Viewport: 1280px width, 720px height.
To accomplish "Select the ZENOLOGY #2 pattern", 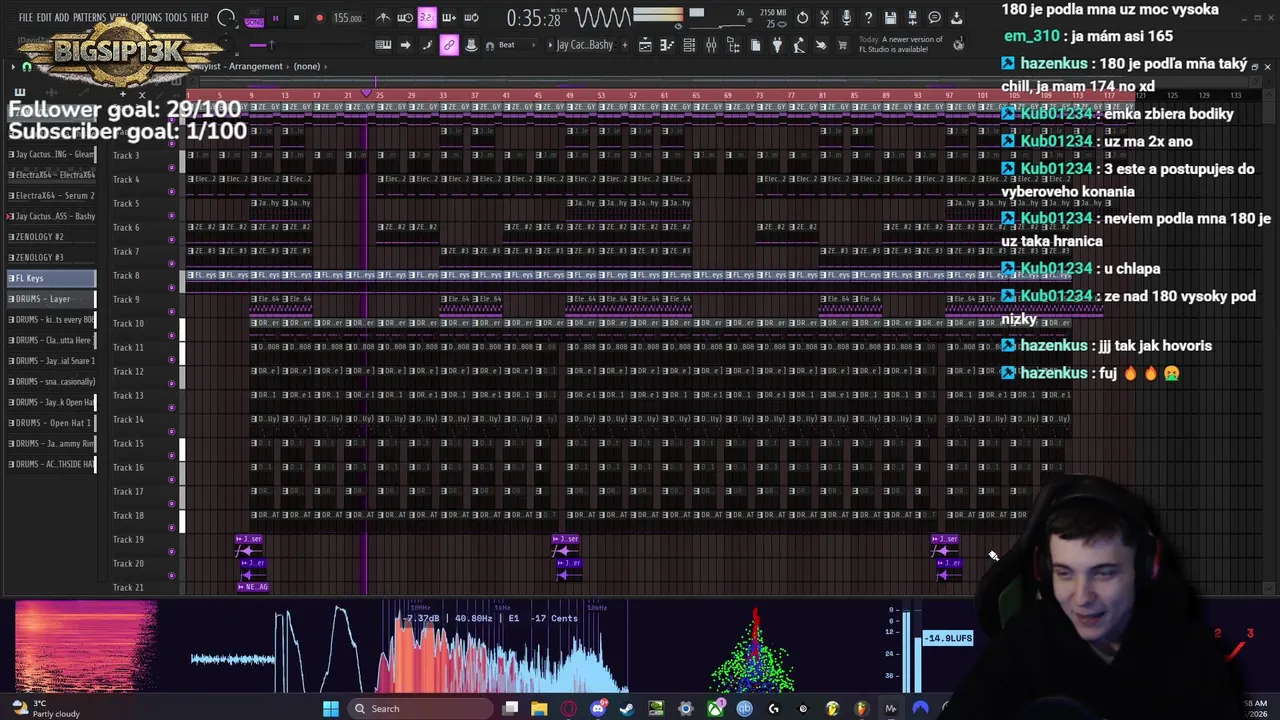I will pyautogui.click(x=52, y=237).
